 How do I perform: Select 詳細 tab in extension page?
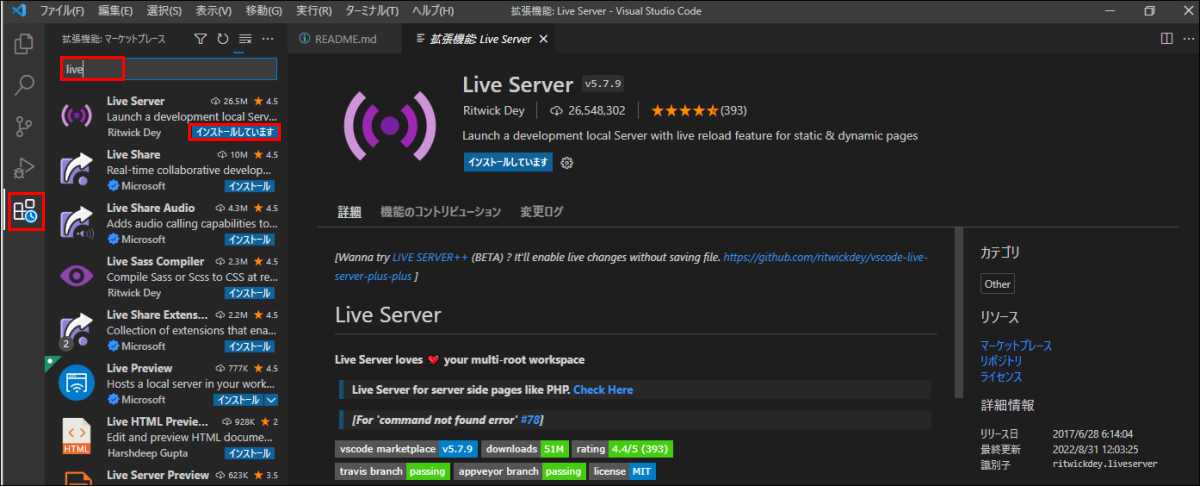coord(349,212)
